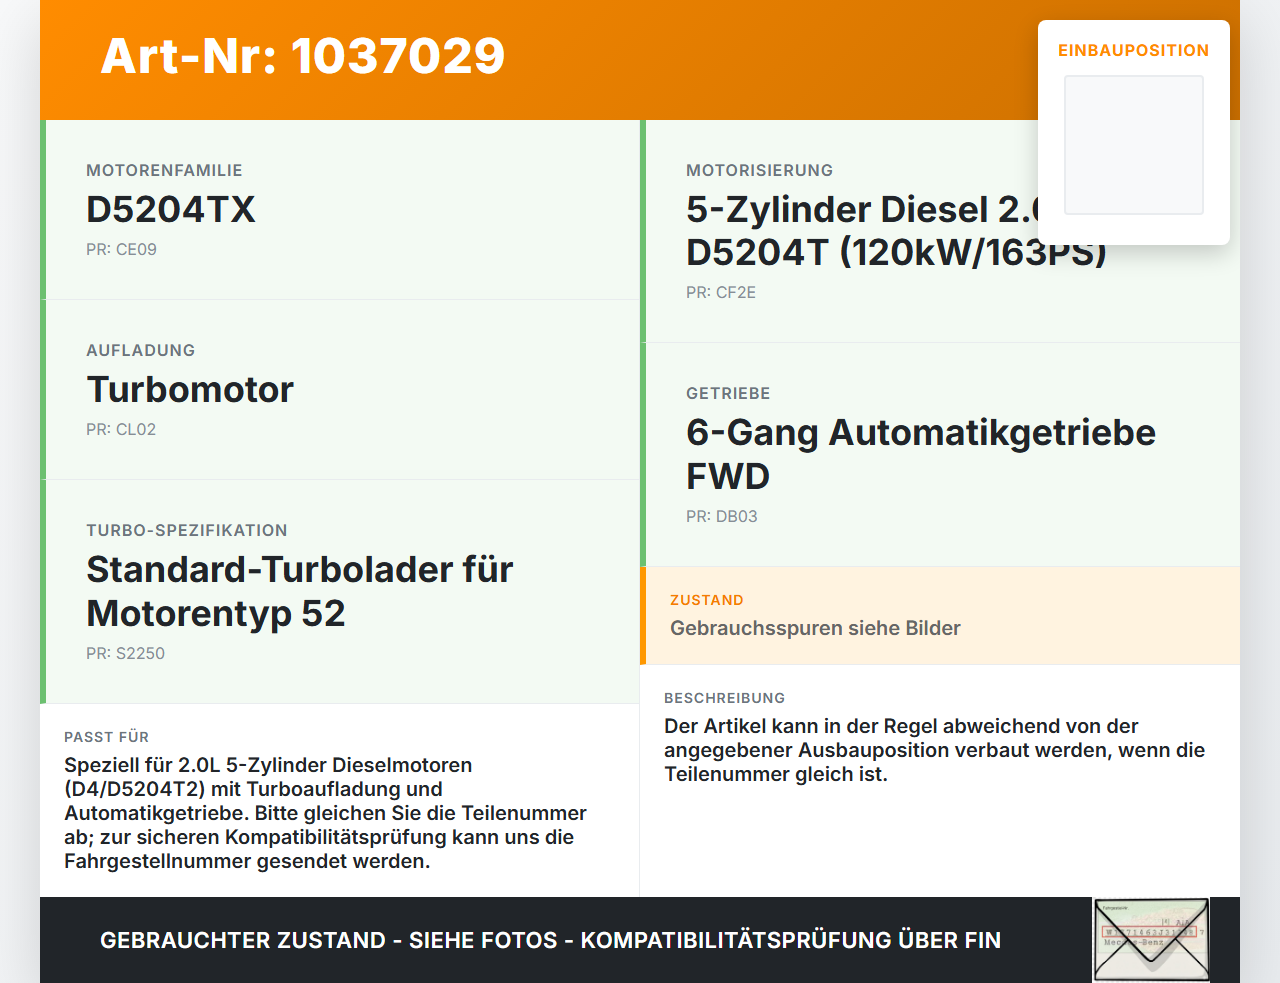Open the Einbauposition image placeholder
Viewport: 1280px width, 983px height.
(x=1134, y=145)
